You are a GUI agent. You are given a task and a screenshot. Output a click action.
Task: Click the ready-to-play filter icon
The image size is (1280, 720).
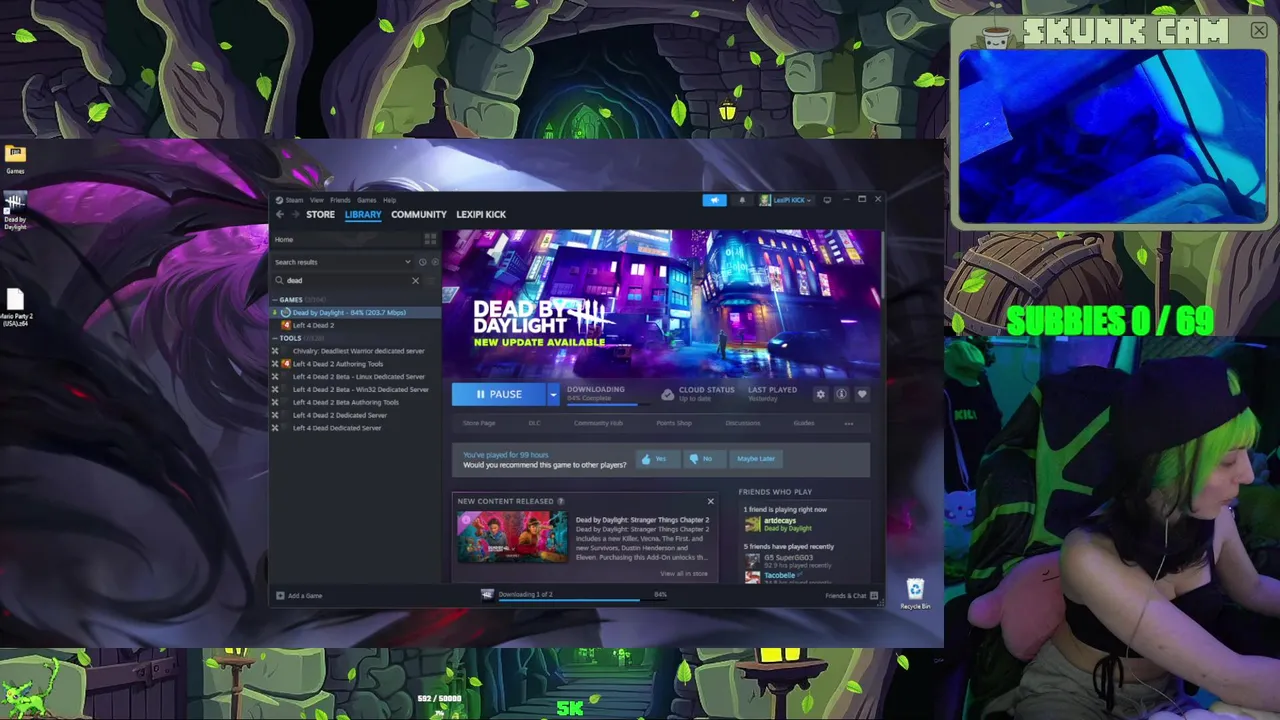[x=434, y=262]
